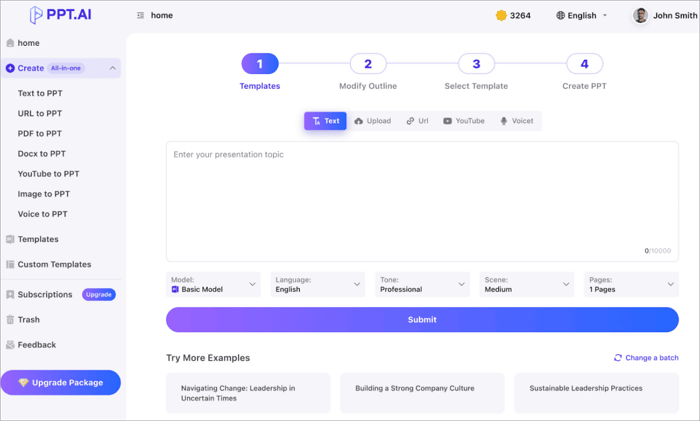The width and height of the screenshot is (700, 421).
Task: Click the presentation topic text area
Action: (x=422, y=201)
